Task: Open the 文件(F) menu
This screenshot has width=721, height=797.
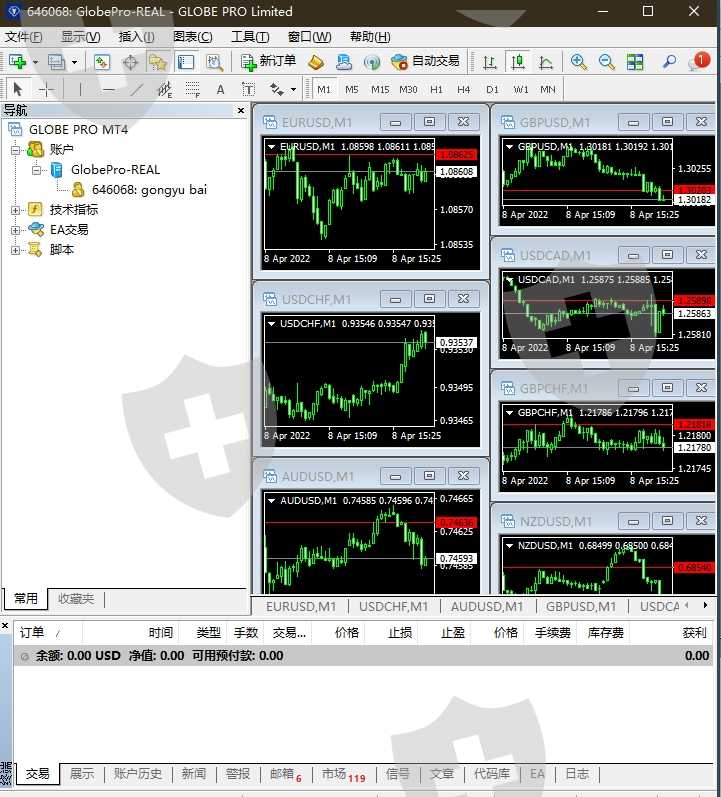Action: (23, 37)
